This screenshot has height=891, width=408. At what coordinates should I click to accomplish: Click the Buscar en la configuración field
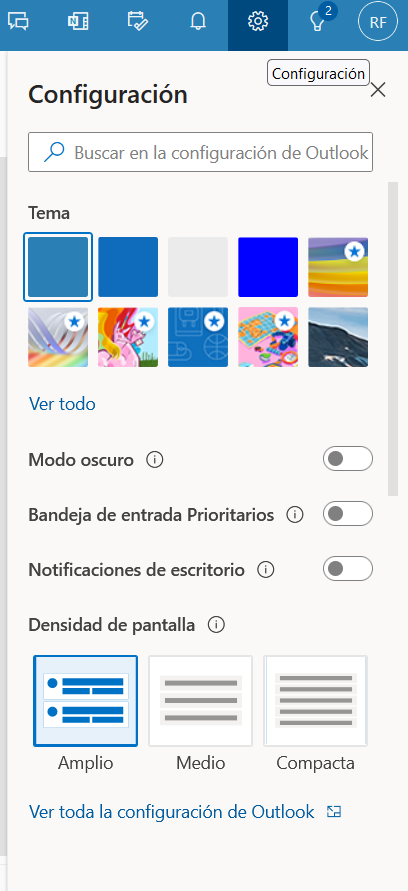click(201, 152)
